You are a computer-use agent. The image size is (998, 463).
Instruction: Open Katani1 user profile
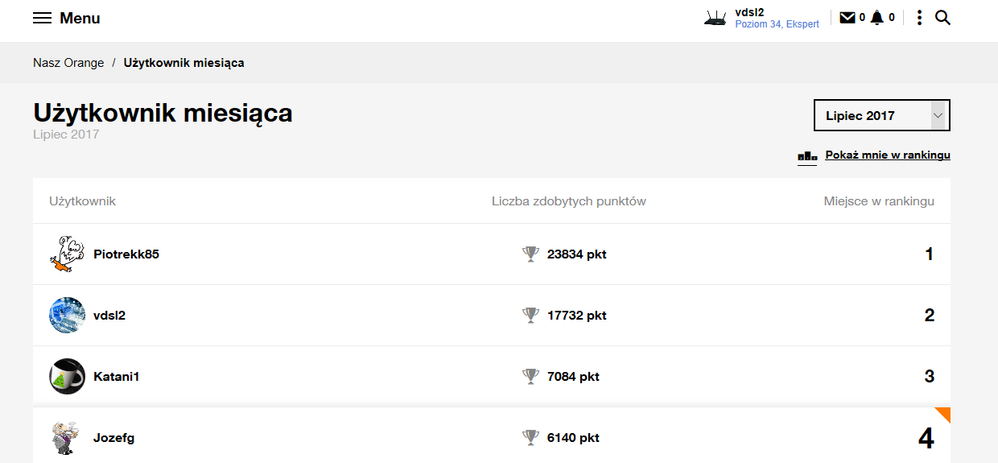116,377
